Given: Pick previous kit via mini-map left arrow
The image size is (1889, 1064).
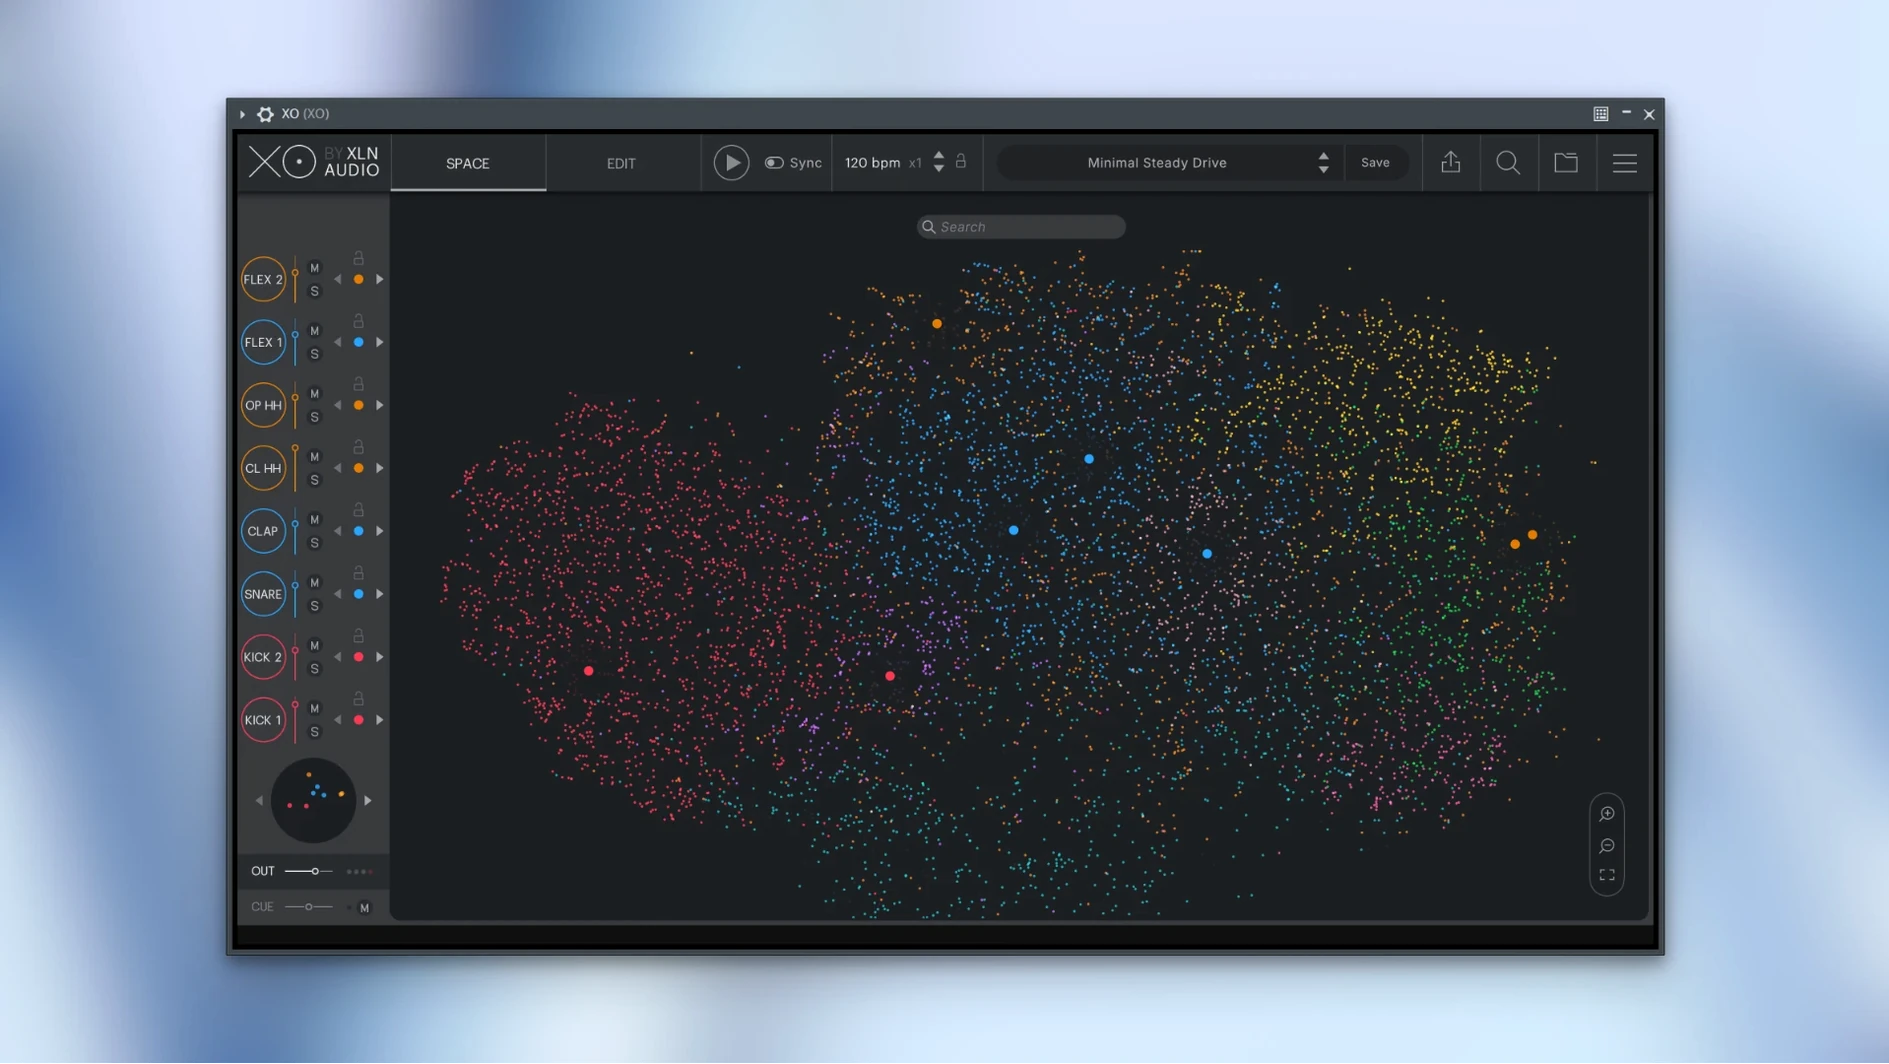Looking at the screenshot, I should (259, 800).
